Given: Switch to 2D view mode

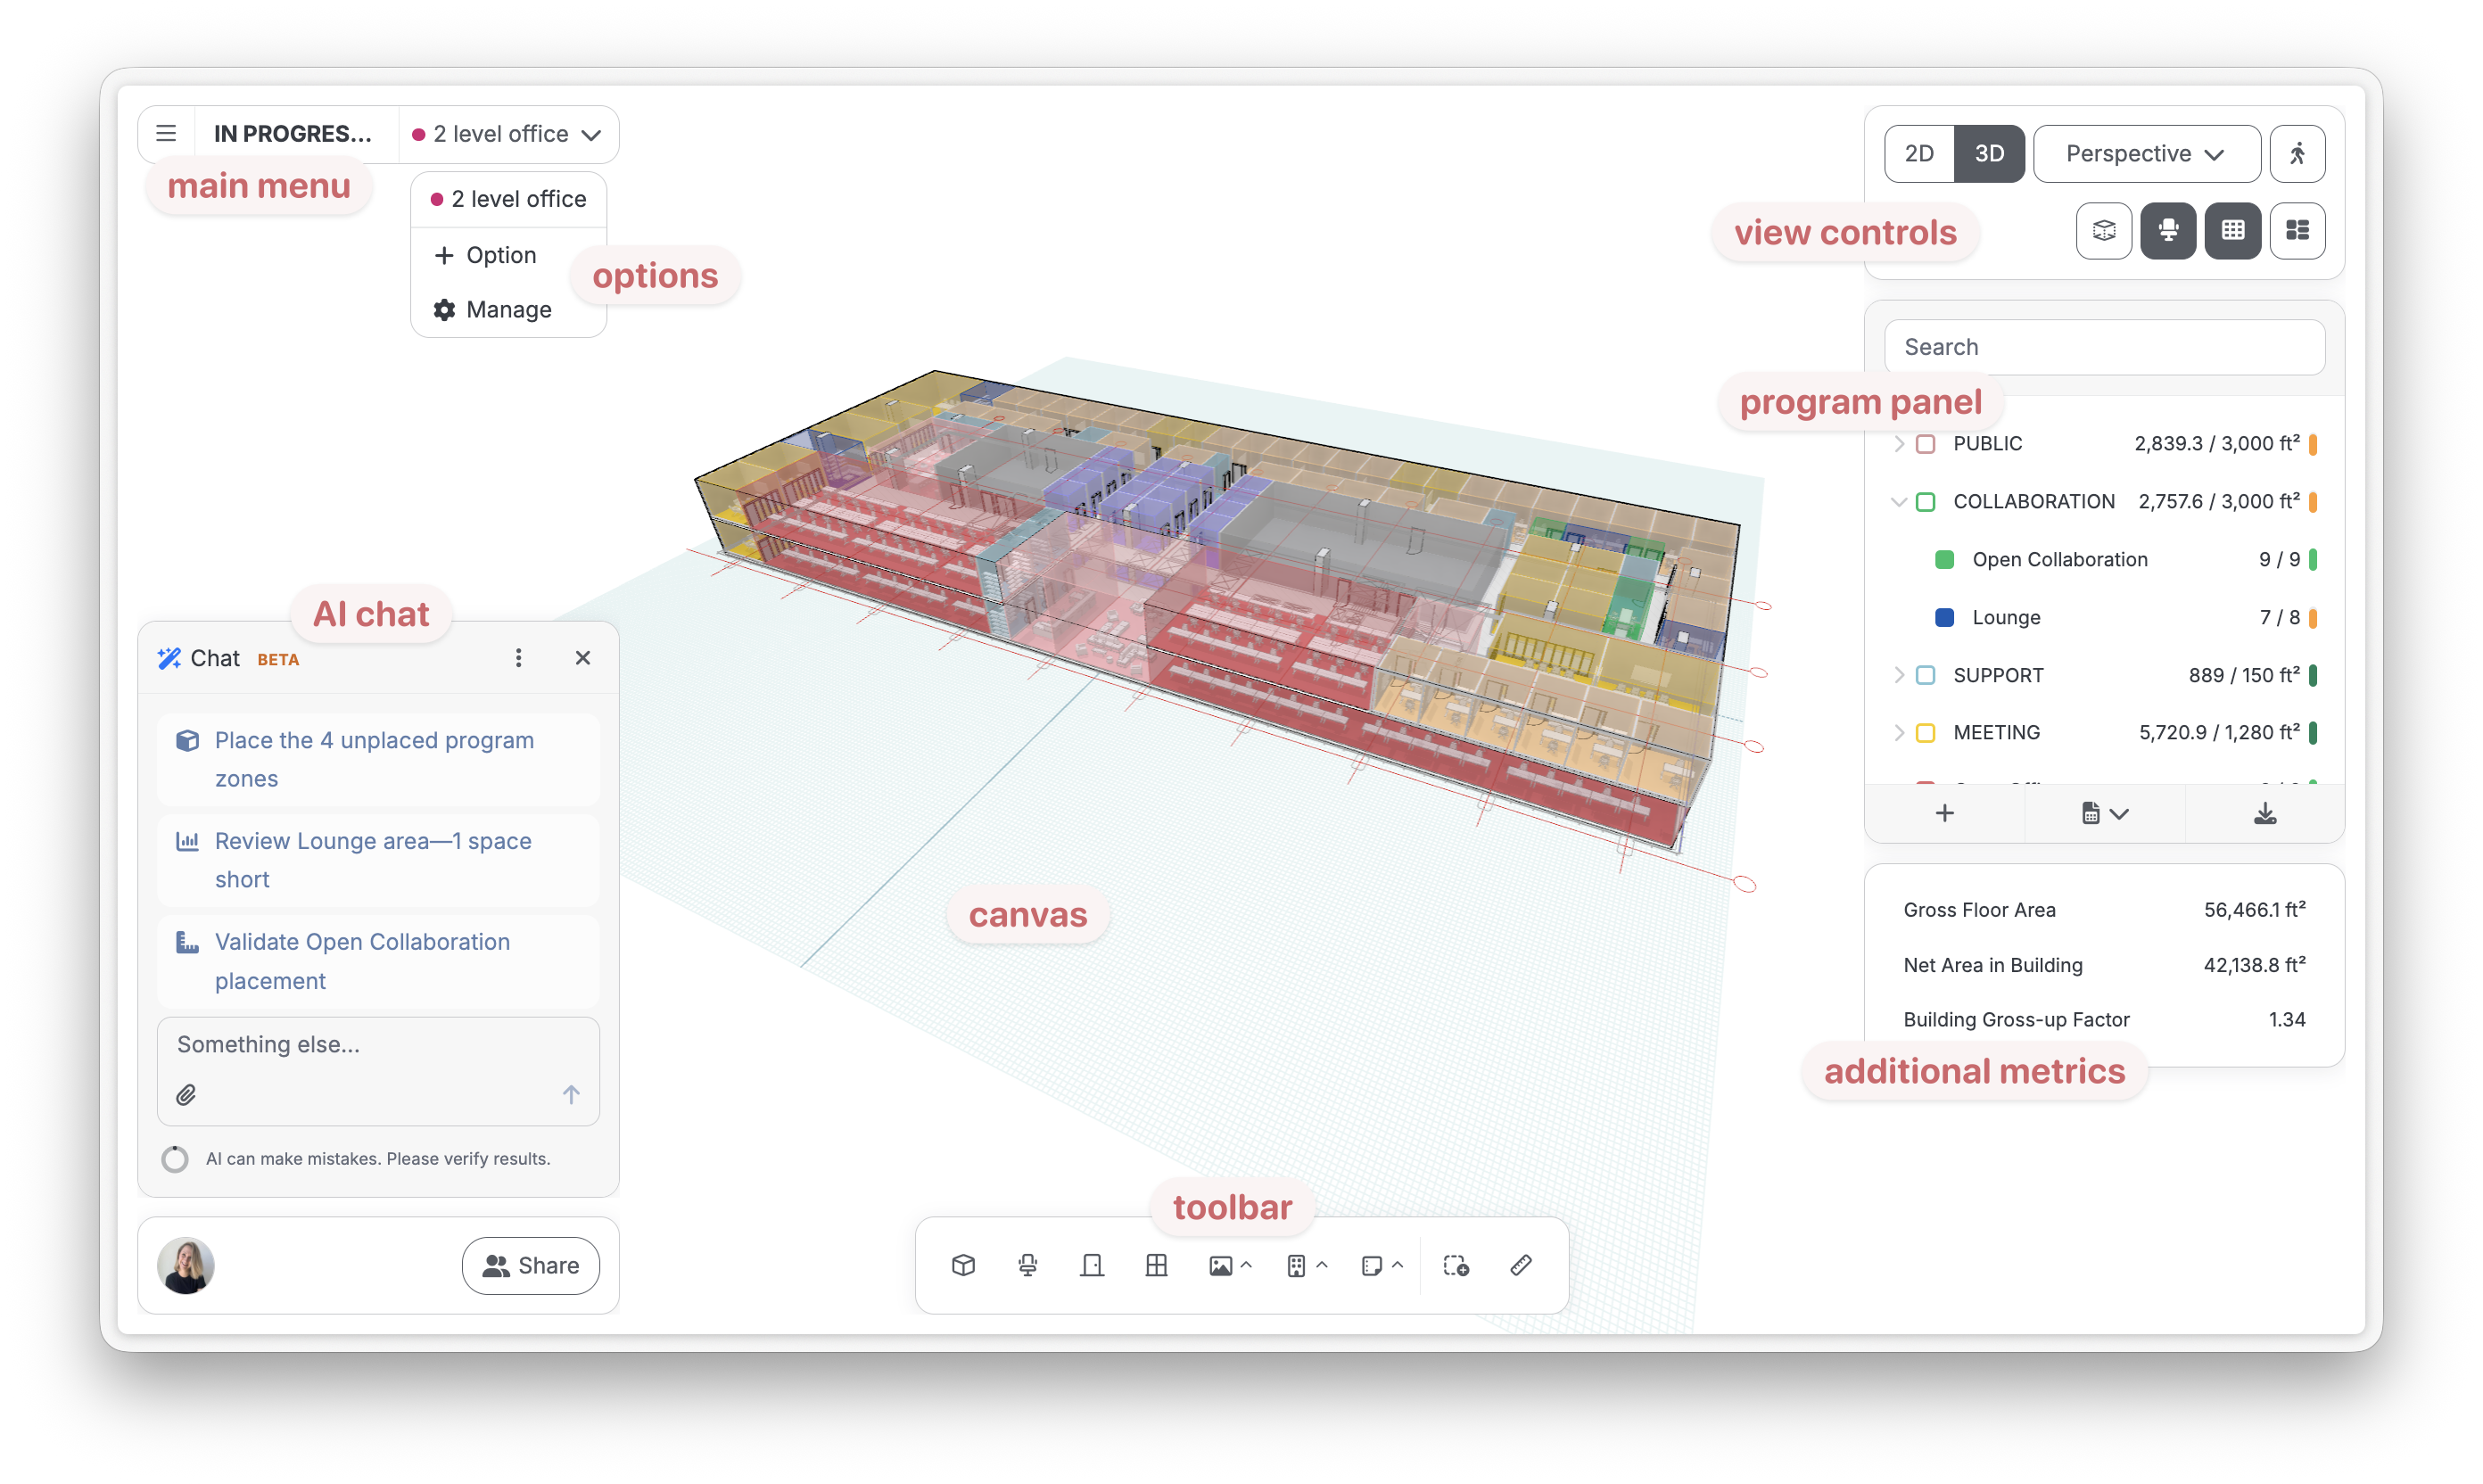Looking at the screenshot, I should [x=1919, y=154].
